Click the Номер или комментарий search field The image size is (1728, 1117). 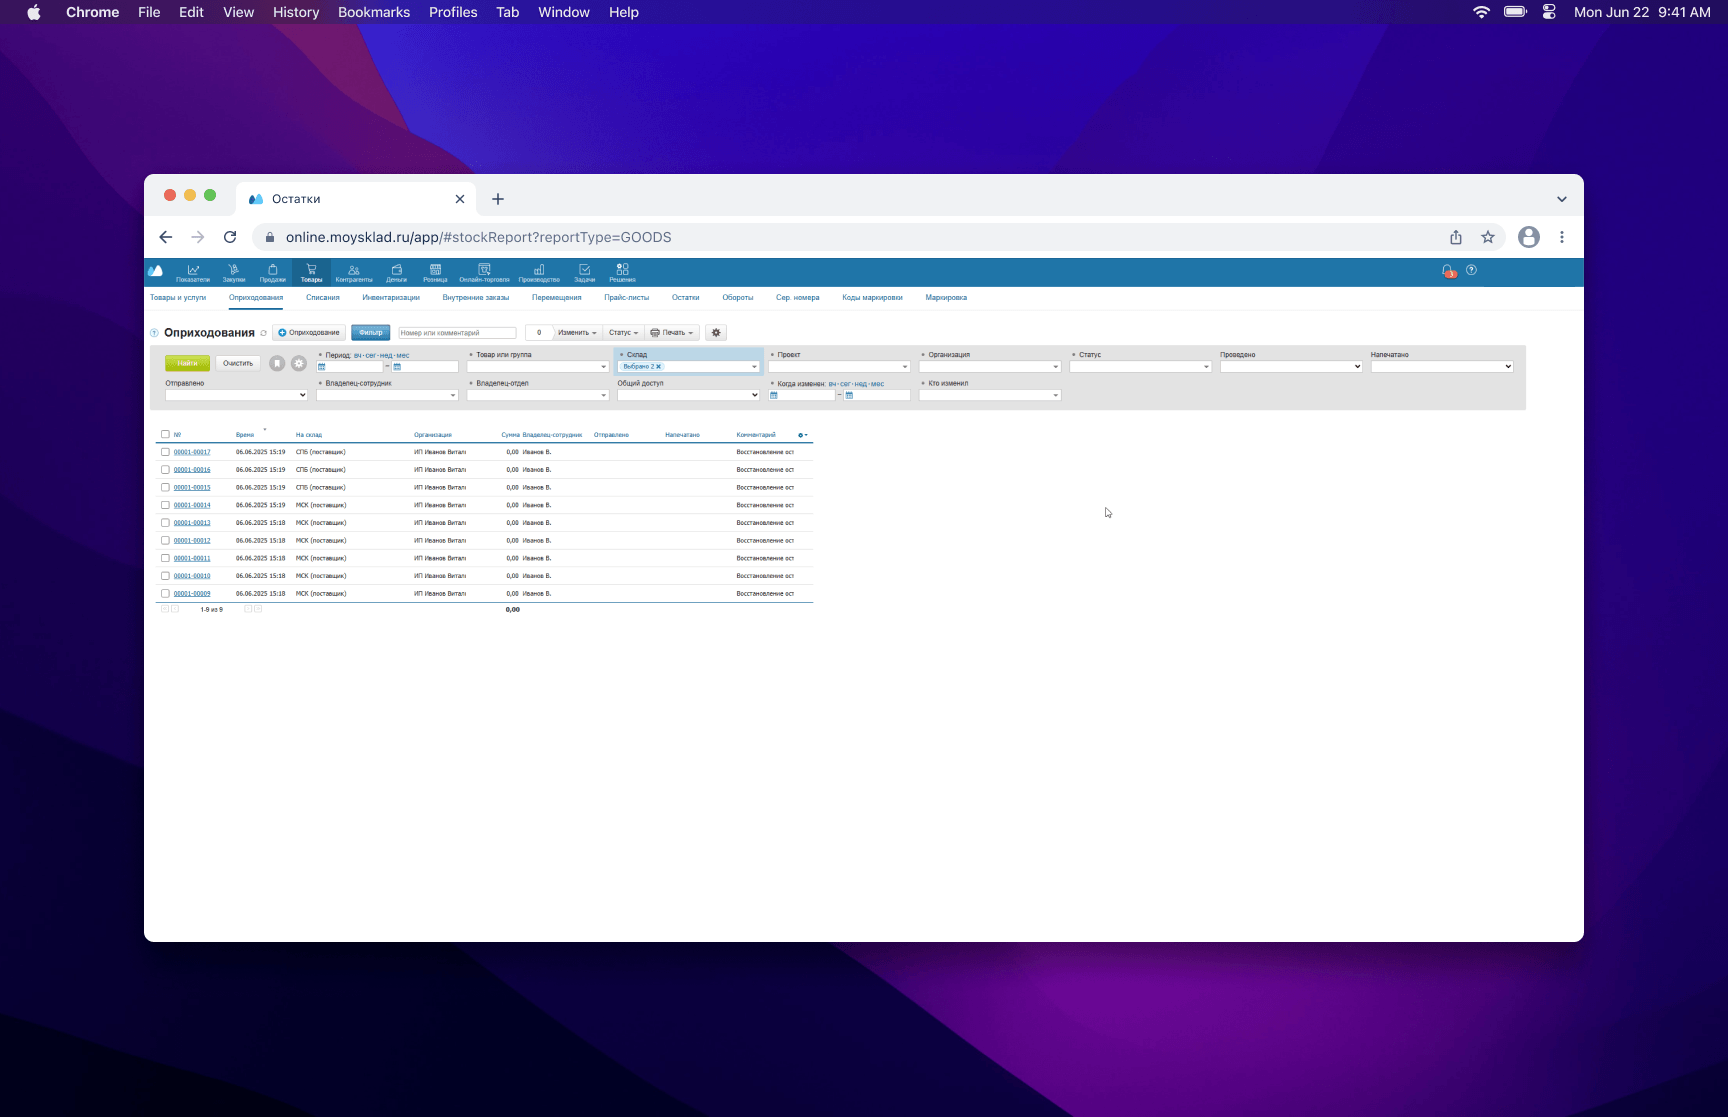tap(457, 333)
